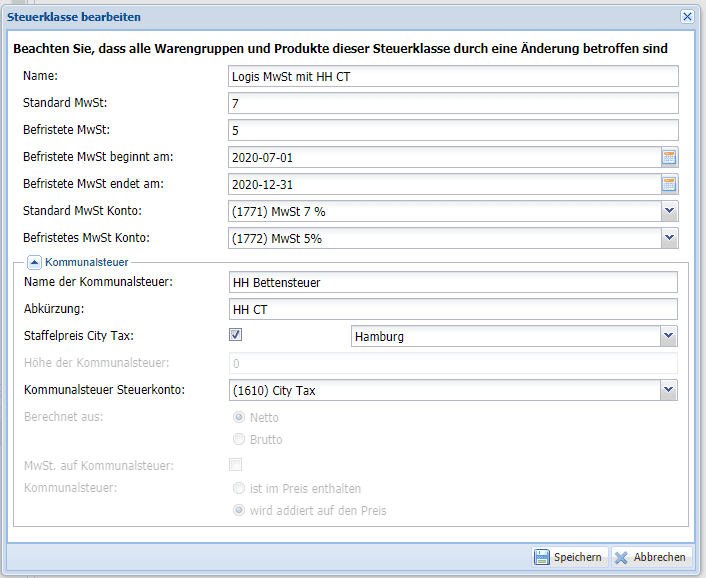Choose 'ist im Preis enthalten' option
Viewport: 706px width, 578px height.
coord(238,488)
